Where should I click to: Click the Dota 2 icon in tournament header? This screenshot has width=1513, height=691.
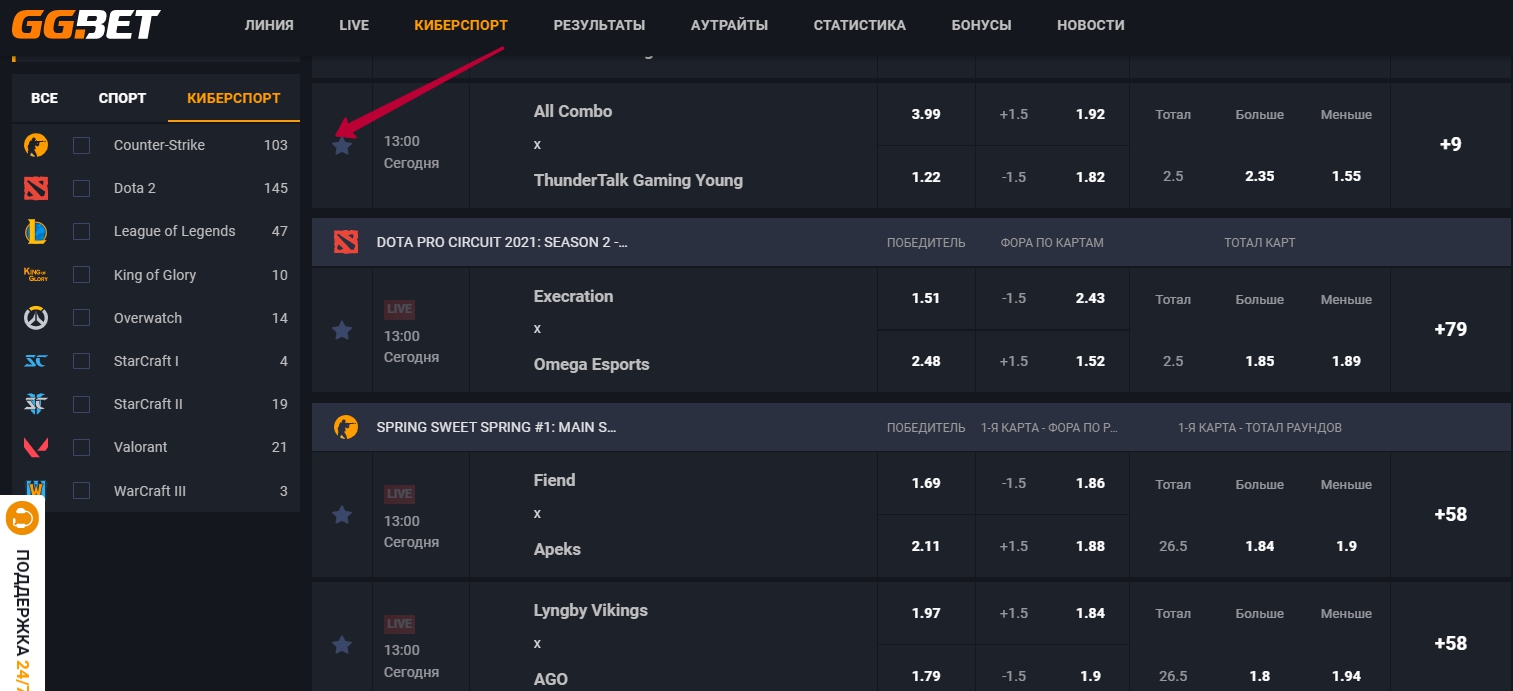[345, 242]
